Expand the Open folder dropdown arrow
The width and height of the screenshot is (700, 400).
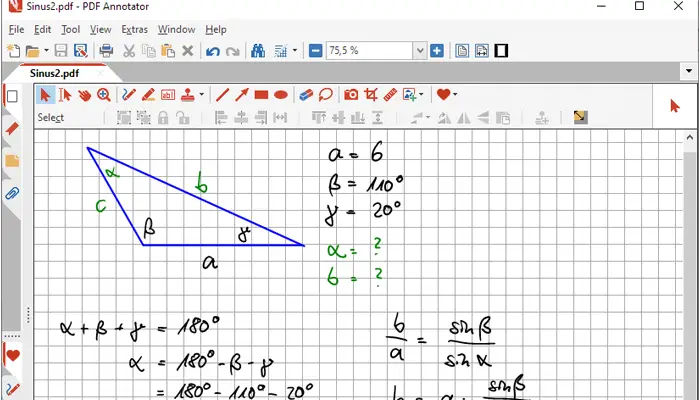46,51
